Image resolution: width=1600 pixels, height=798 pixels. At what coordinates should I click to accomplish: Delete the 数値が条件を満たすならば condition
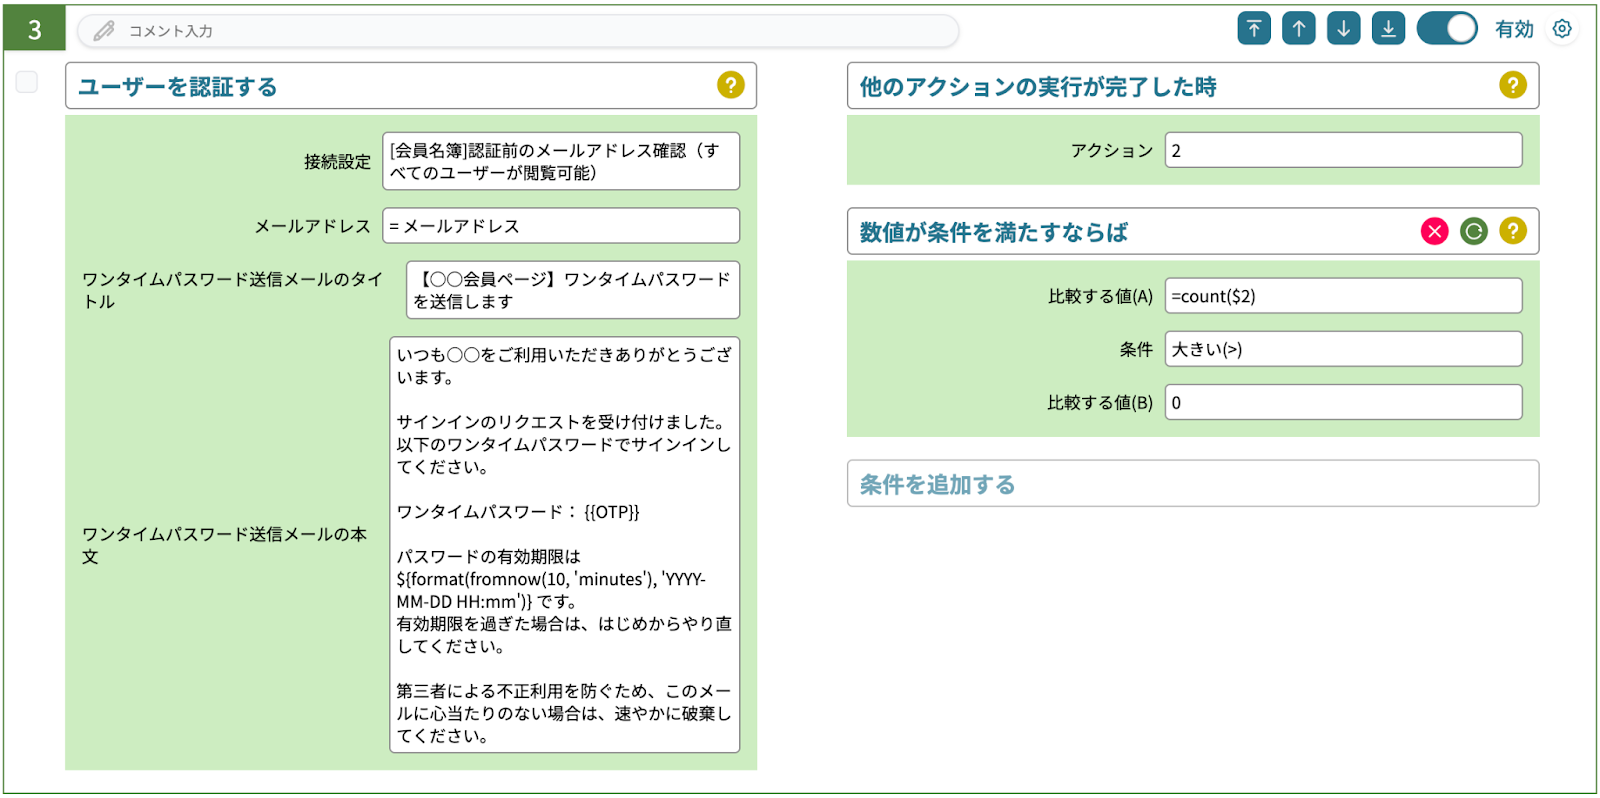click(1435, 231)
